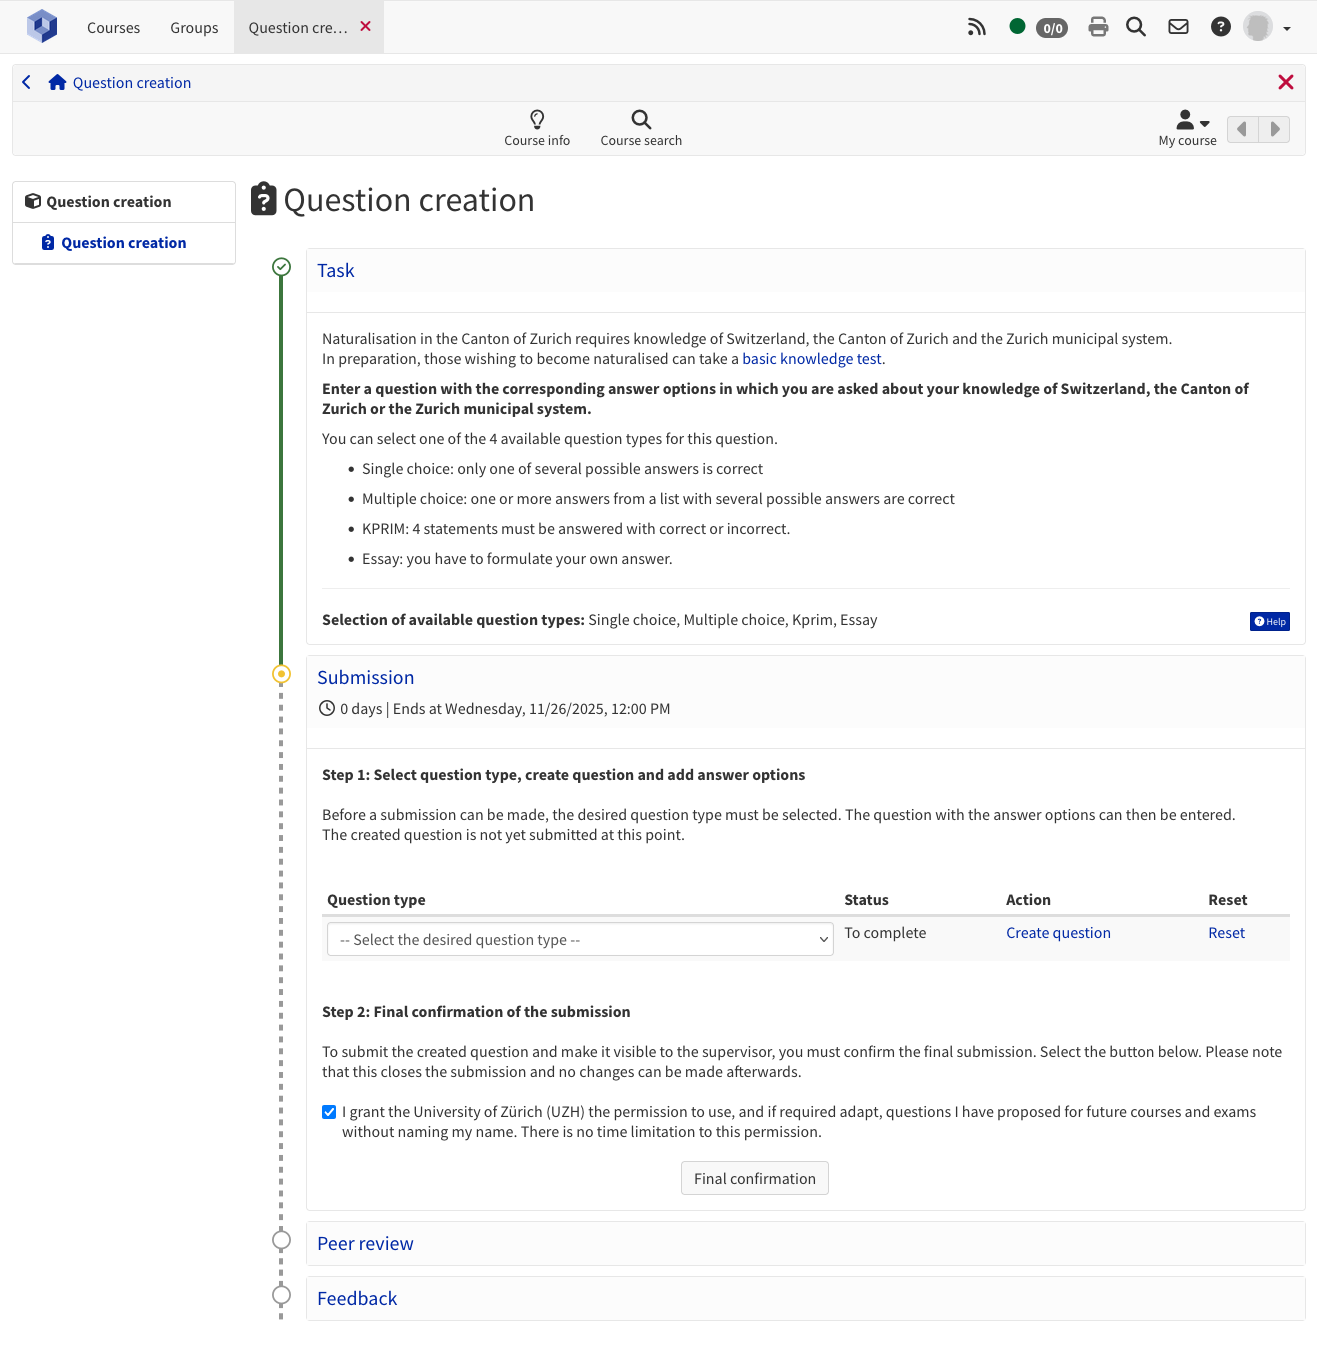Expand the My course menu
The height and width of the screenshot is (1352, 1317).
(1188, 128)
